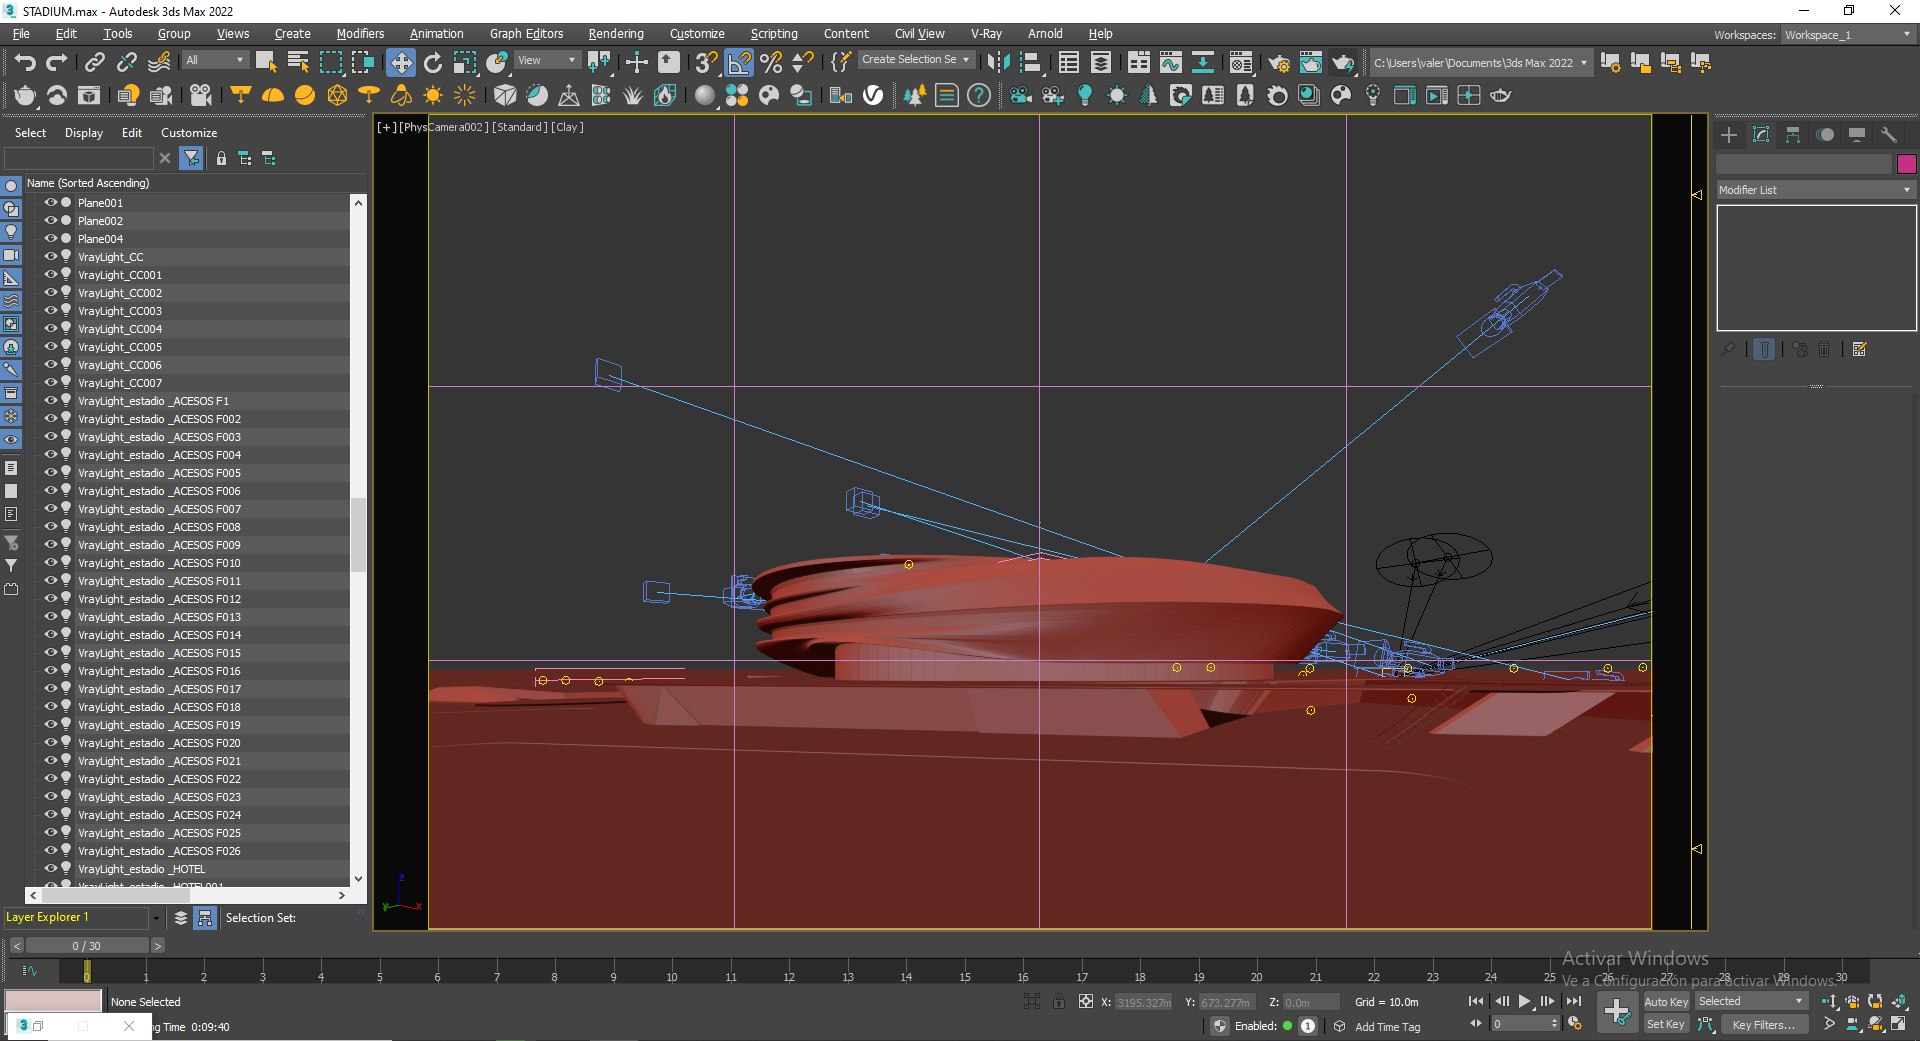Click the Redo arrow icon
The width and height of the screenshot is (1920, 1041).
57,62
